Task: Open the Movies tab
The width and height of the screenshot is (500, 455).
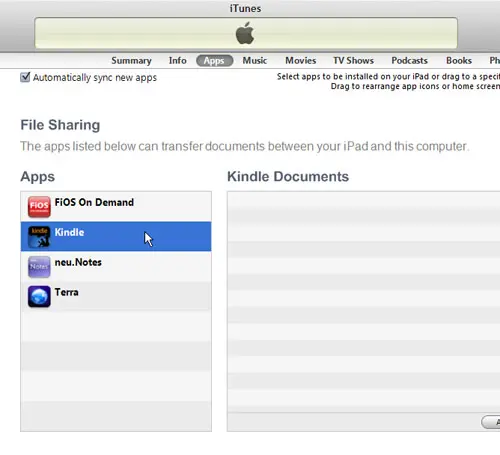Action: tap(301, 61)
